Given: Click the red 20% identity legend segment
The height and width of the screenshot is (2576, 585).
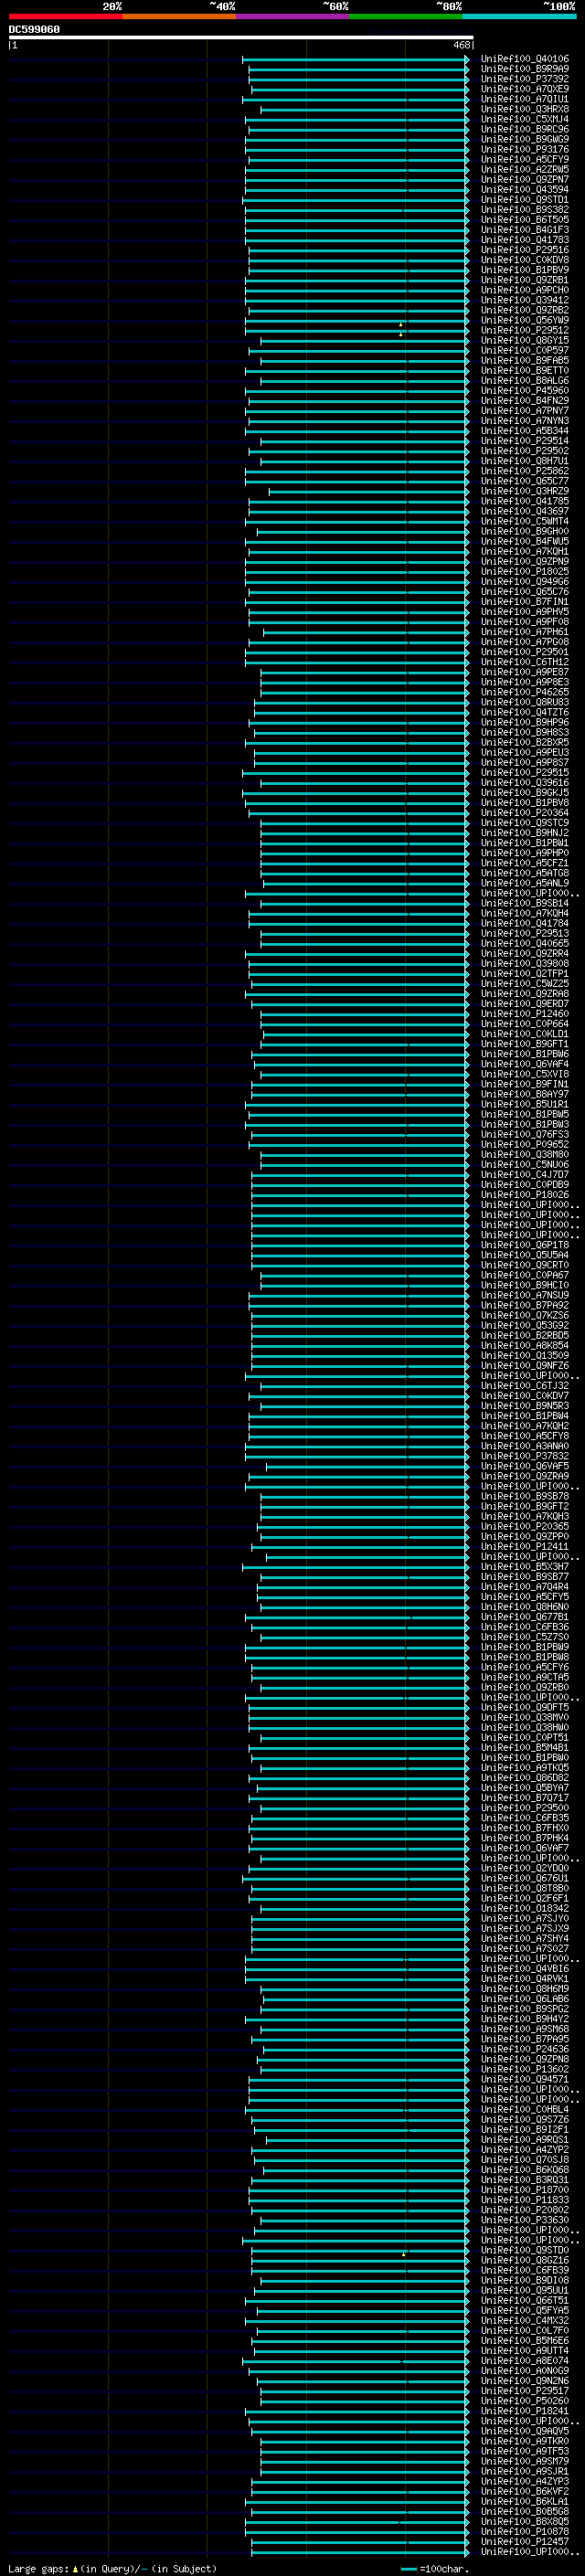Looking at the screenshot, I should coord(65,16).
